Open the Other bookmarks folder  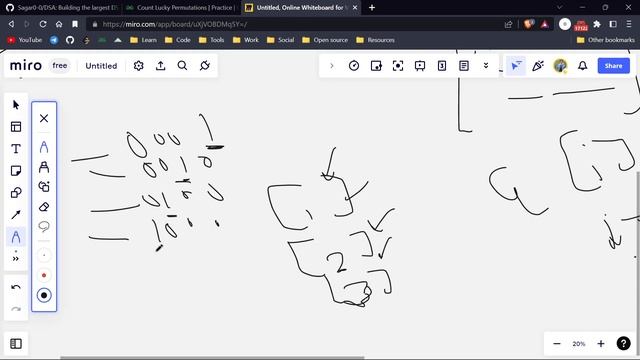[x=606, y=40]
